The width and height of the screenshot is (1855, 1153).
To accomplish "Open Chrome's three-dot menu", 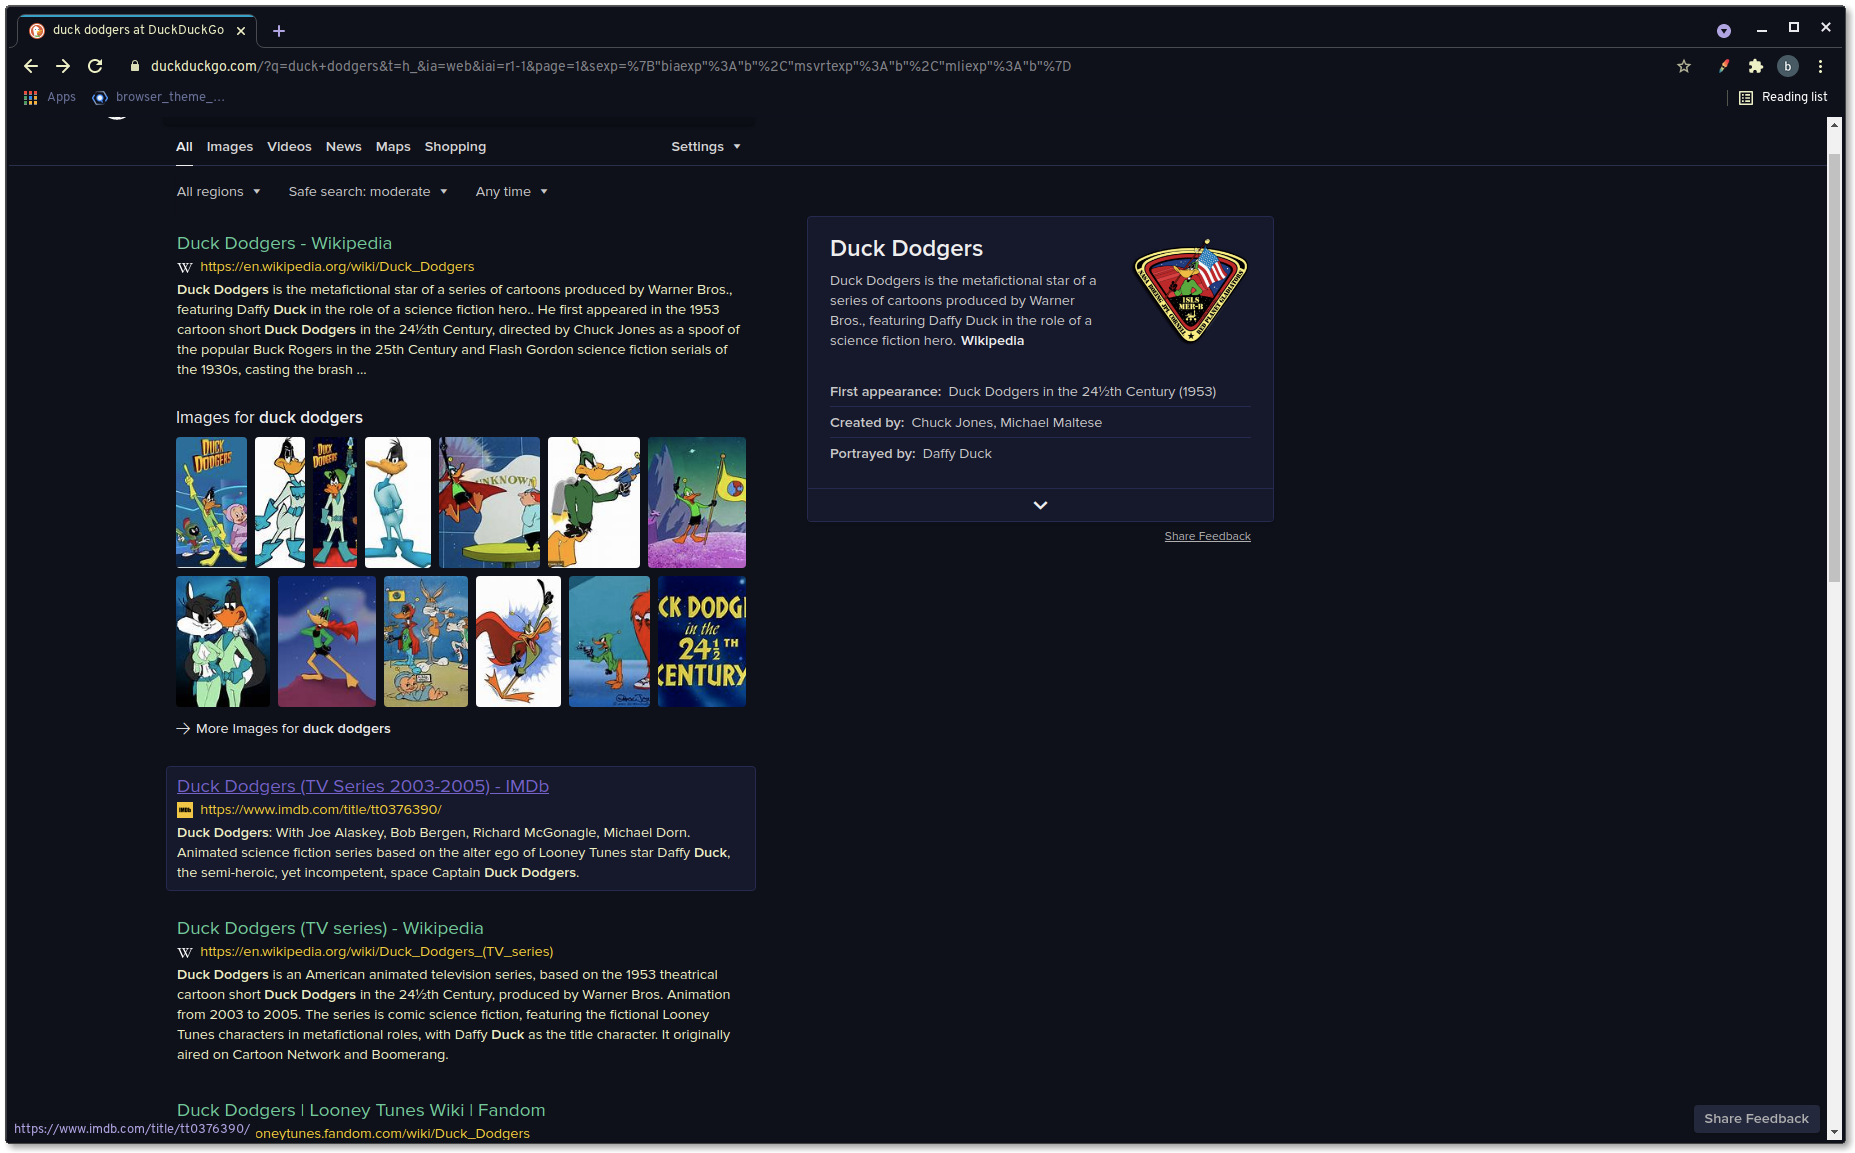I will (x=1820, y=66).
